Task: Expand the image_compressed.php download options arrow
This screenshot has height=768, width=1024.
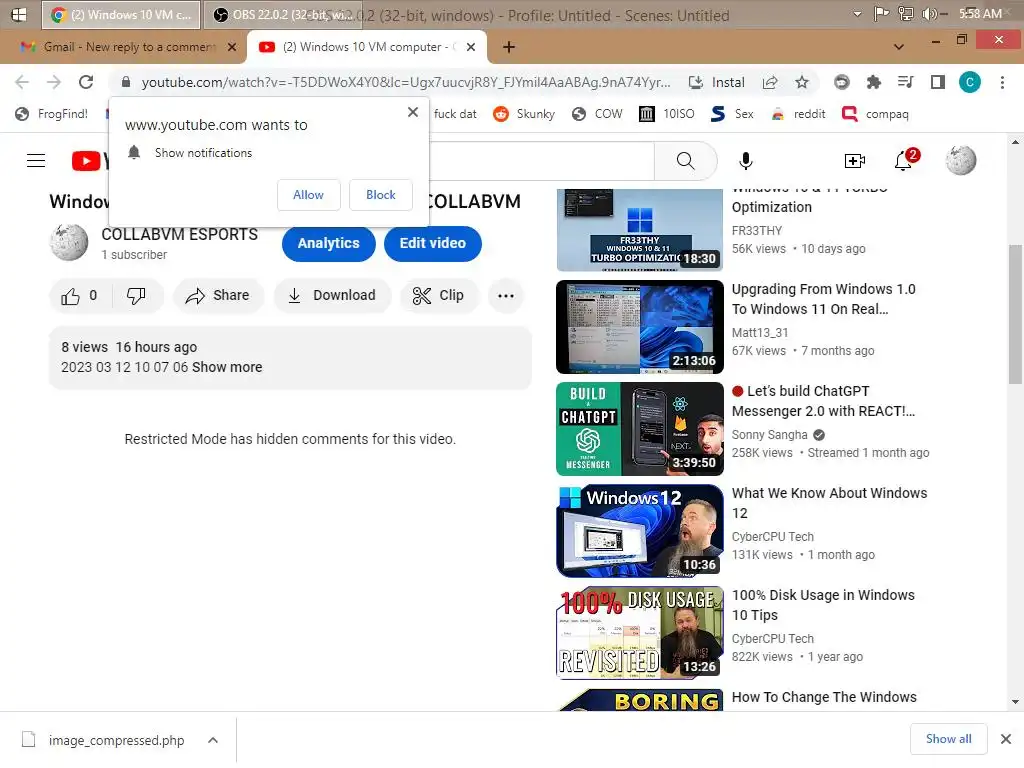Action: (213, 740)
